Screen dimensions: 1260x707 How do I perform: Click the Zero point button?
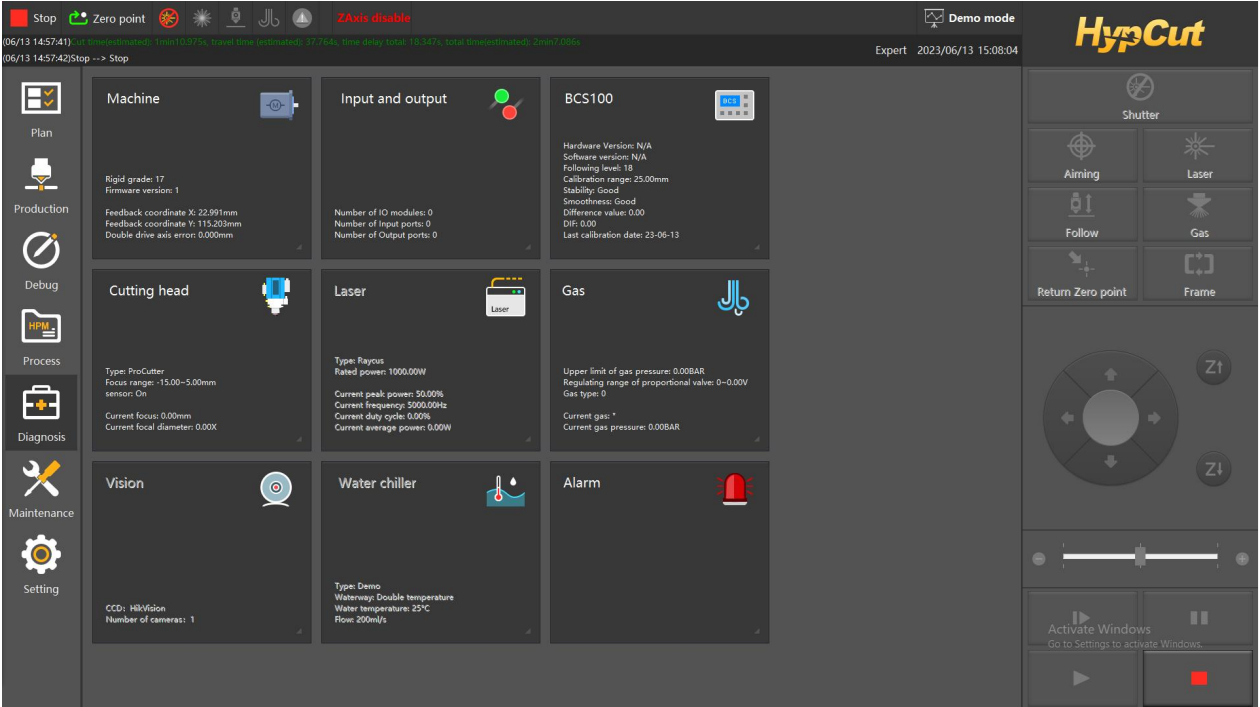click(107, 18)
